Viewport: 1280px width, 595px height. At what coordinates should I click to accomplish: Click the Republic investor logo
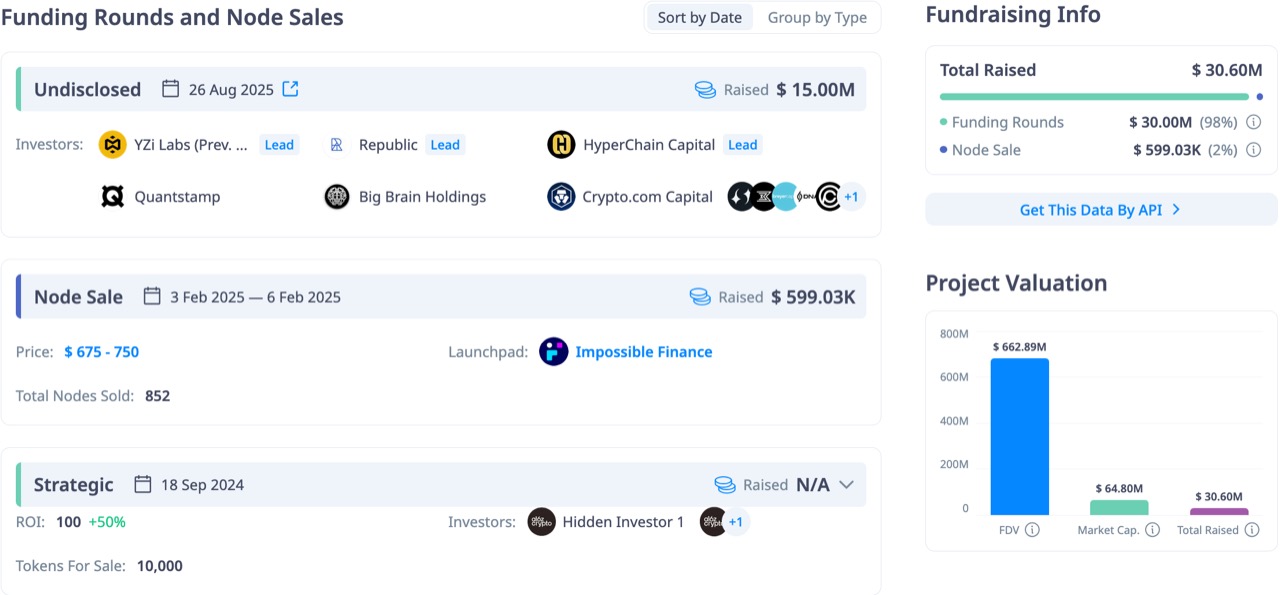tap(337, 145)
